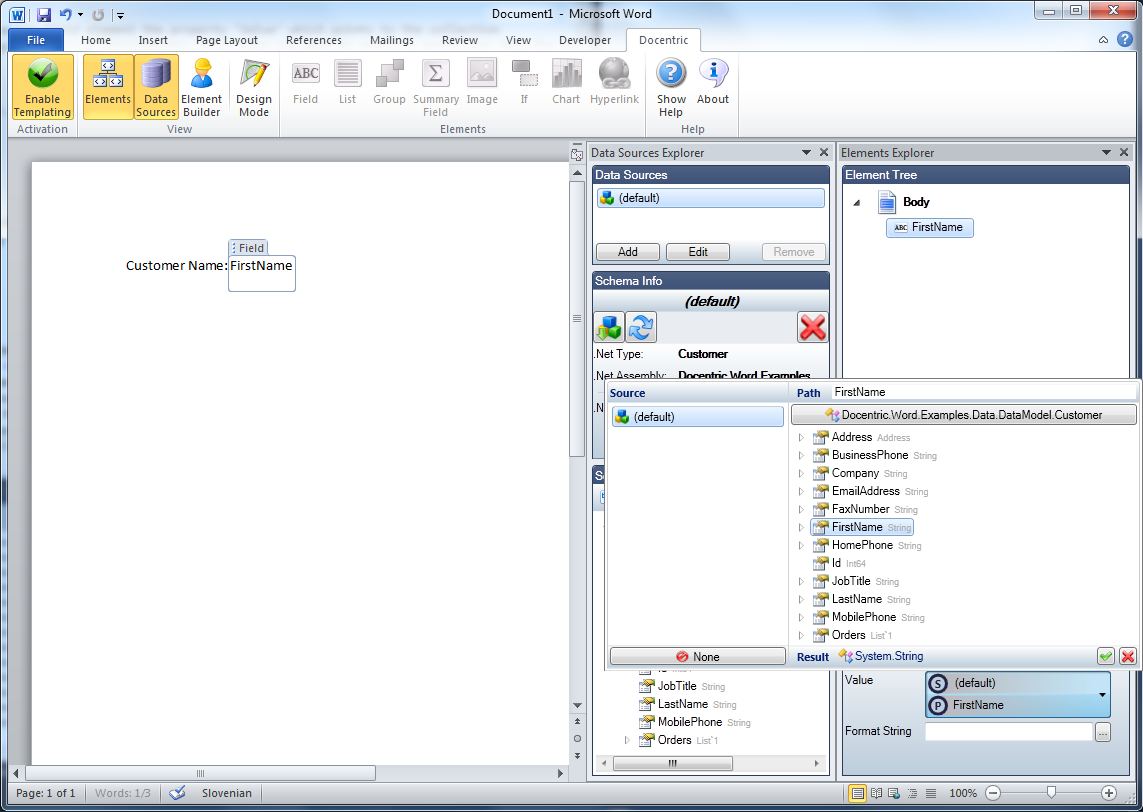Insert an Image element

[482, 82]
